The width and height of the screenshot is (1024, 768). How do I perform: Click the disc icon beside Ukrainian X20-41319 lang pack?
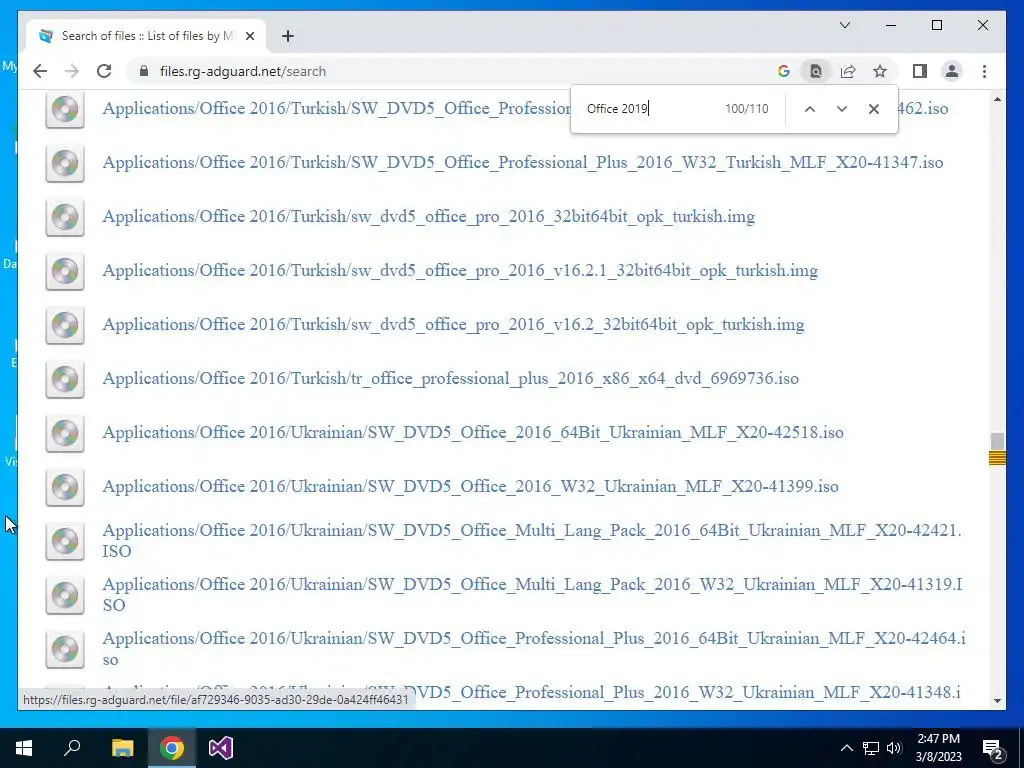pos(65,595)
